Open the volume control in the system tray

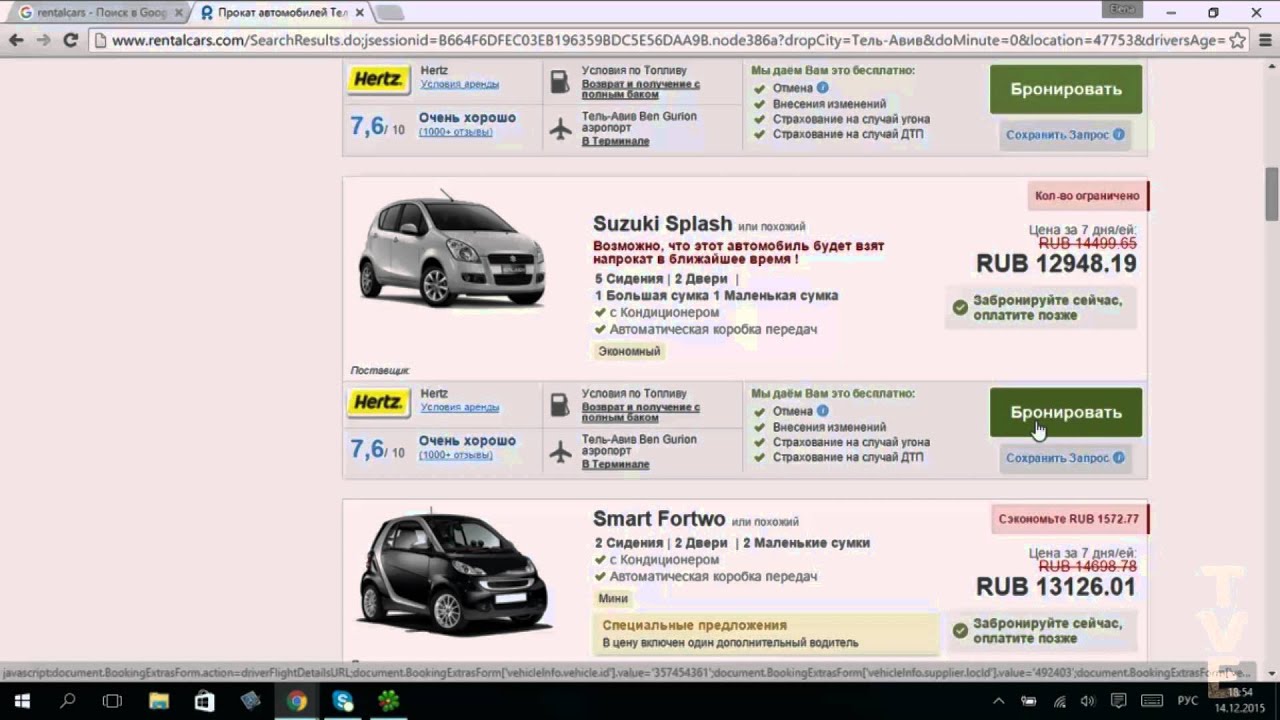1089,701
